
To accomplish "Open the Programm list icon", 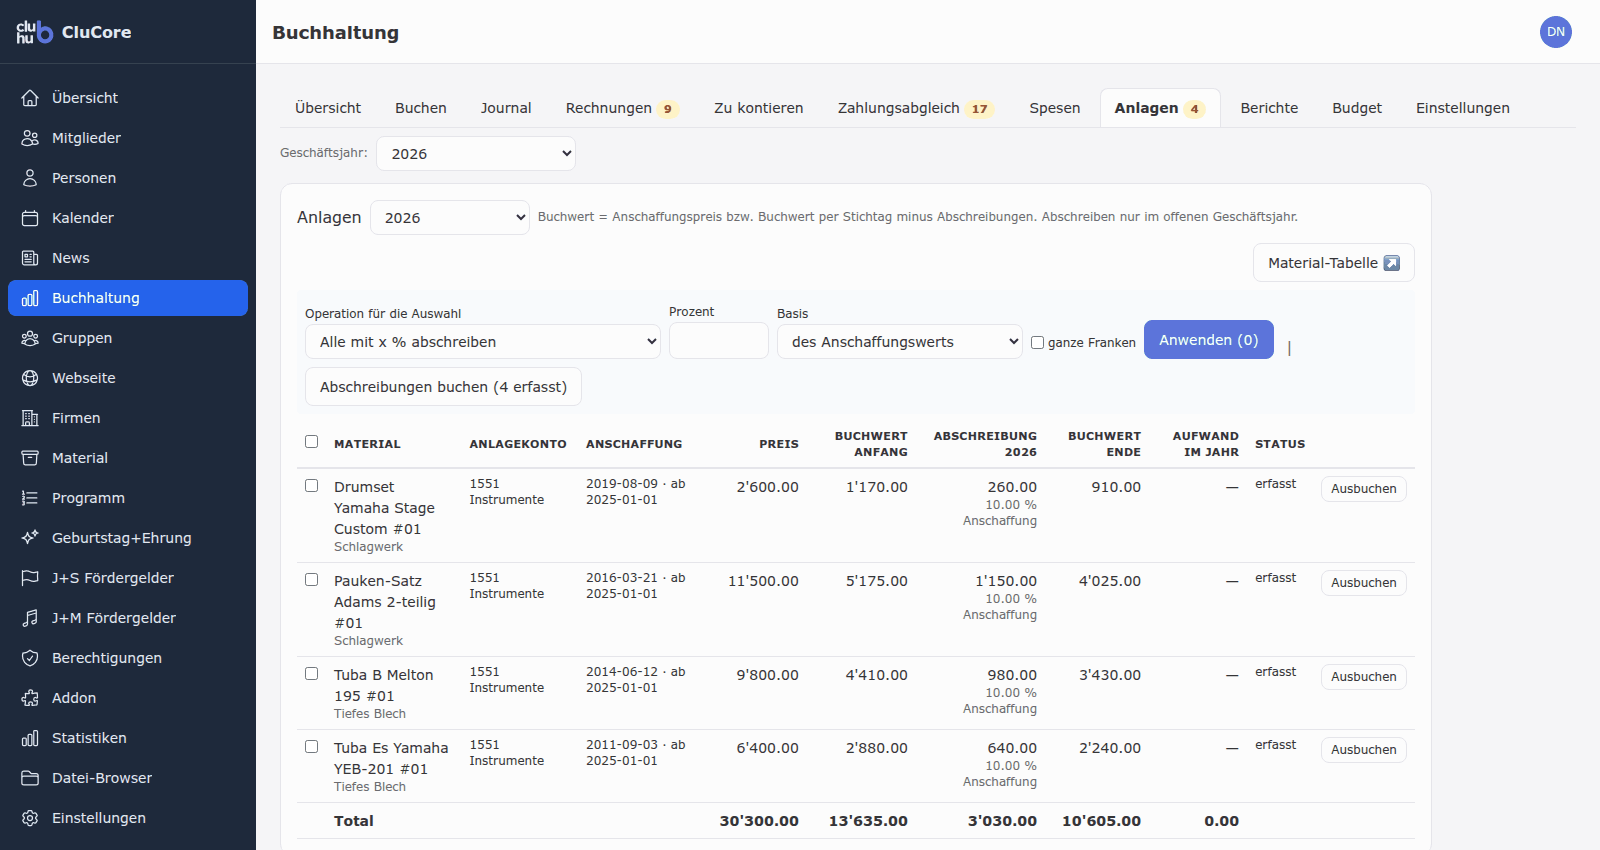I will click(30, 498).
